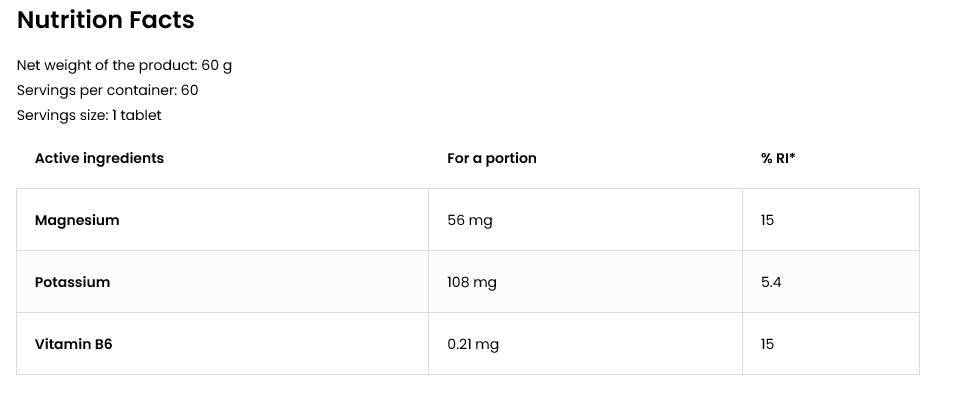Viewport: 958px width, 397px height.
Task: Select the Vitamin B6 row label
Action: pos(73,344)
